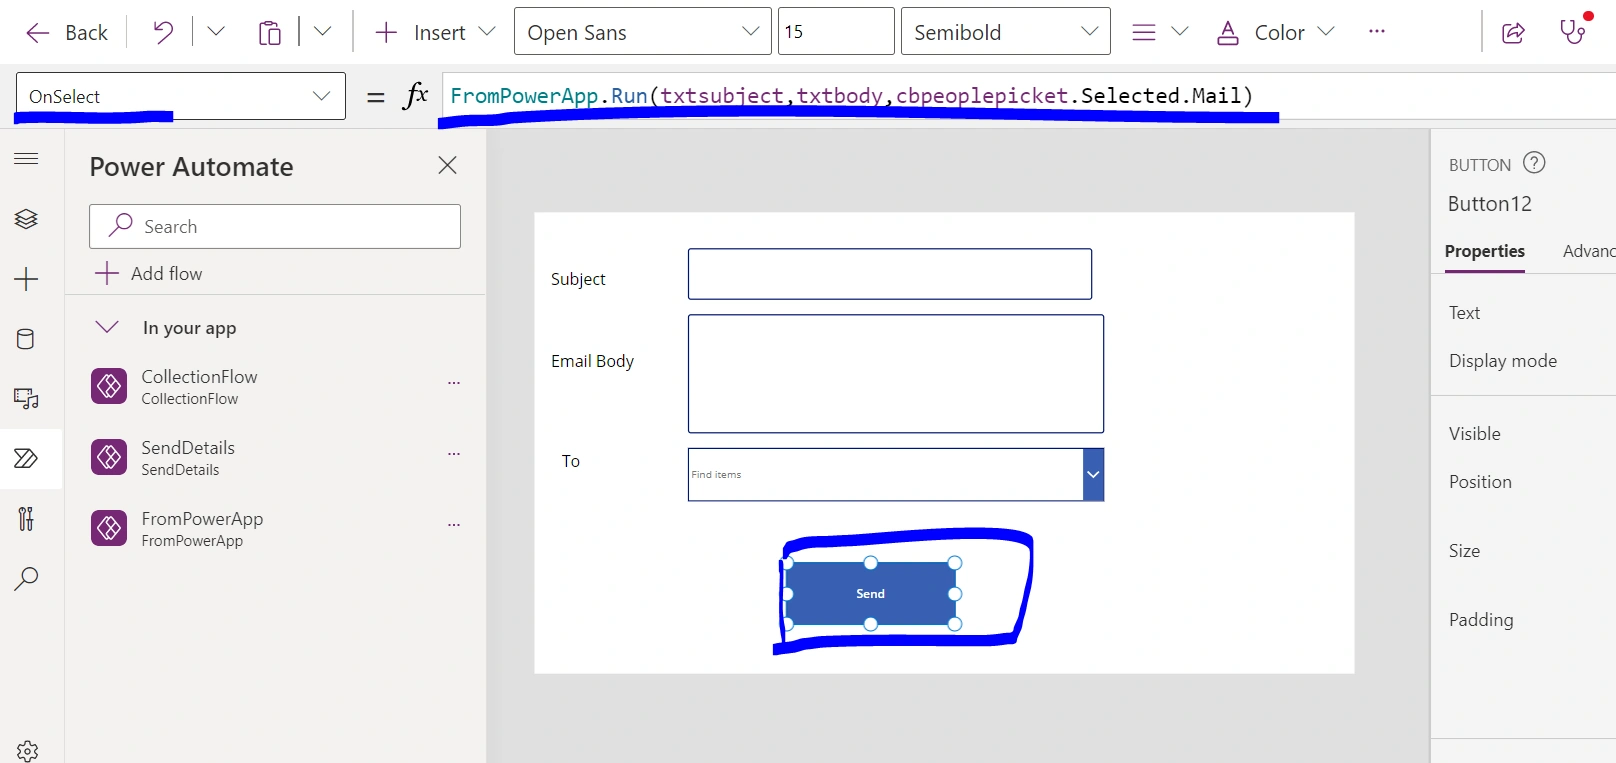This screenshot has height=763, width=1616.
Task: Click Add flow
Action: coord(149,273)
